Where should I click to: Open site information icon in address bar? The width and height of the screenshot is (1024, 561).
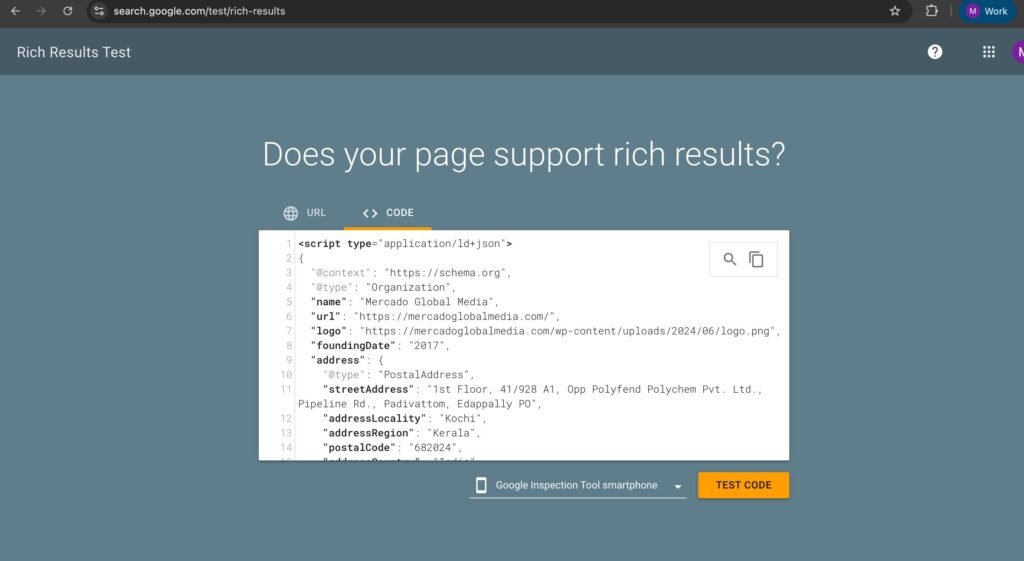coord(99,11)
